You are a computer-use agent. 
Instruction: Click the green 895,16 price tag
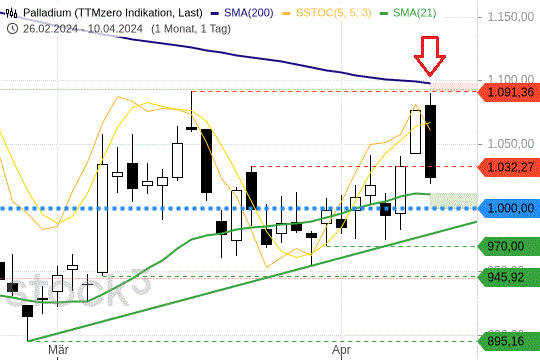point(509,341)
